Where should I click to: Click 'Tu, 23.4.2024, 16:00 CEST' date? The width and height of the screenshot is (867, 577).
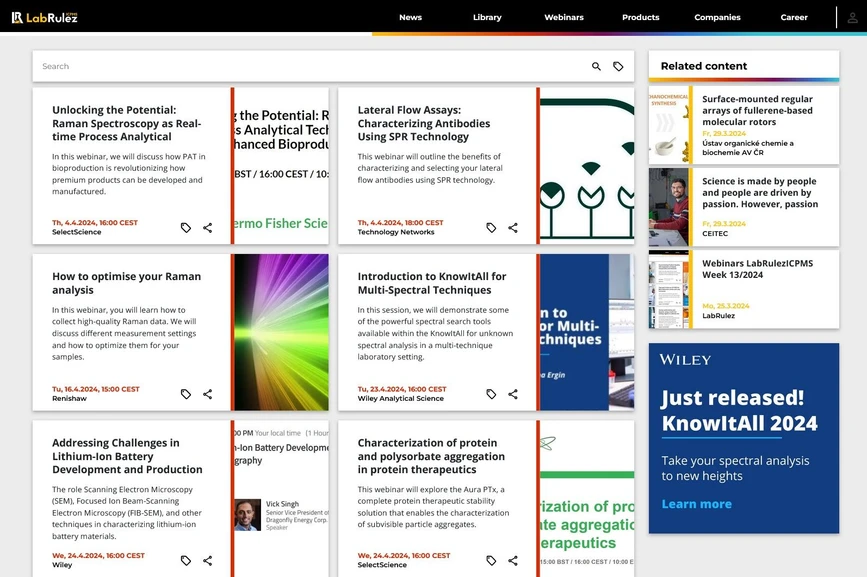coord(402,389)
